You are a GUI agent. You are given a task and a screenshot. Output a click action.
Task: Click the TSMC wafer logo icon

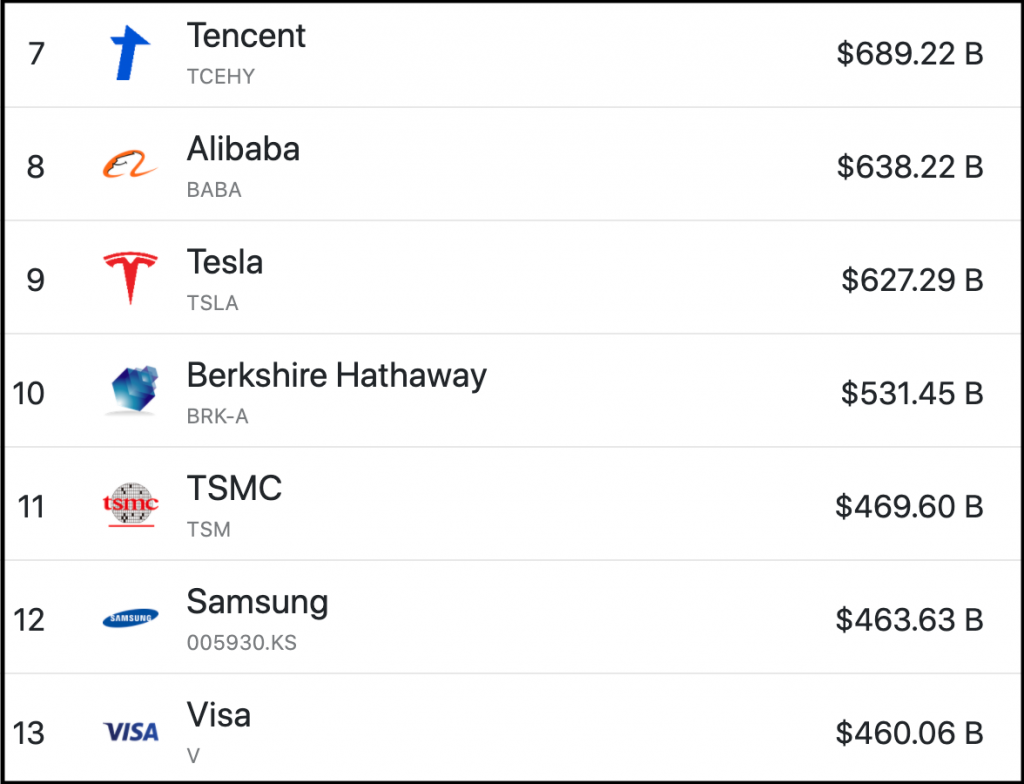click(x=130, y=505)
